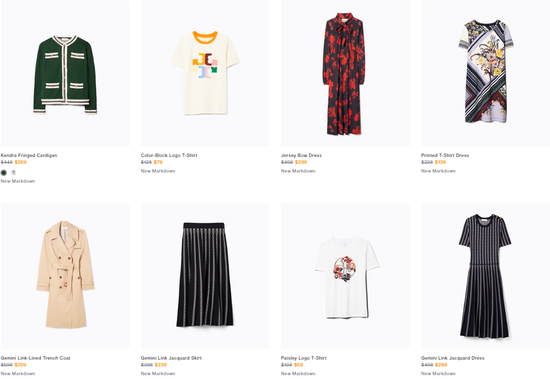Open the Gemini Link Jacquard Dress title link
This screenshot has height=381, width=550.
click(x=452, y=358)
